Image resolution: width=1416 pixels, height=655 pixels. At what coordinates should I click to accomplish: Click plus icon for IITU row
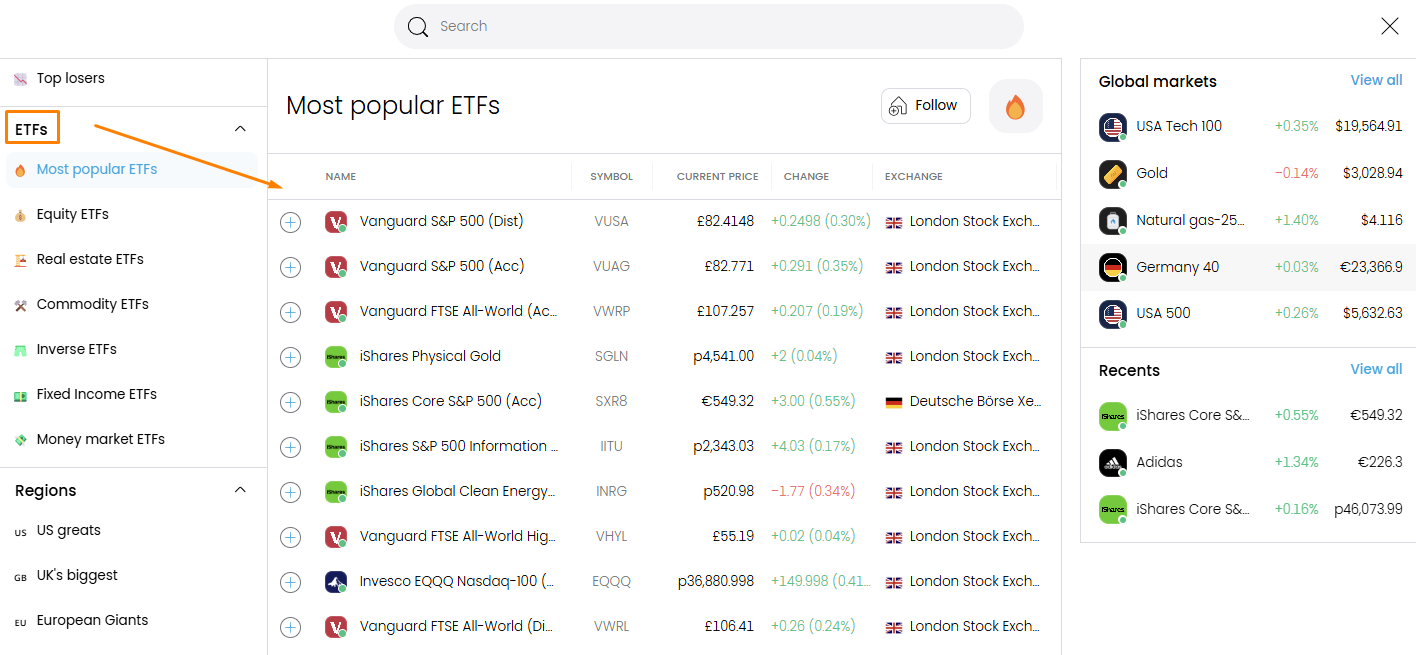(290, 447)
